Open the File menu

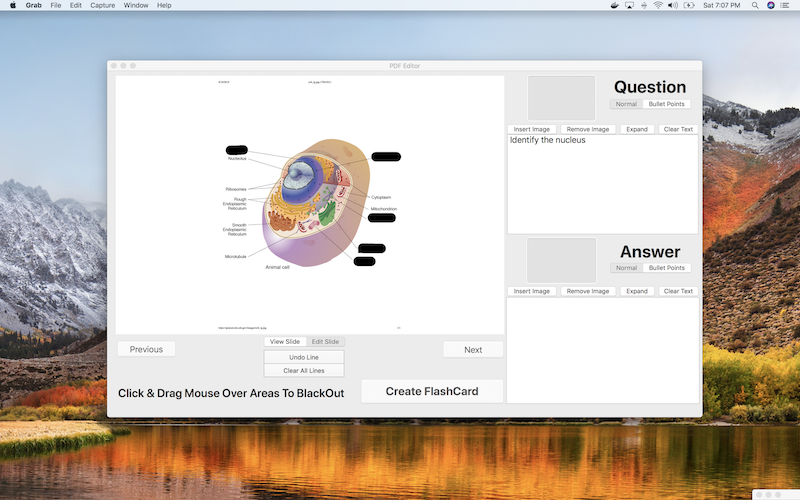coord(56,5)
